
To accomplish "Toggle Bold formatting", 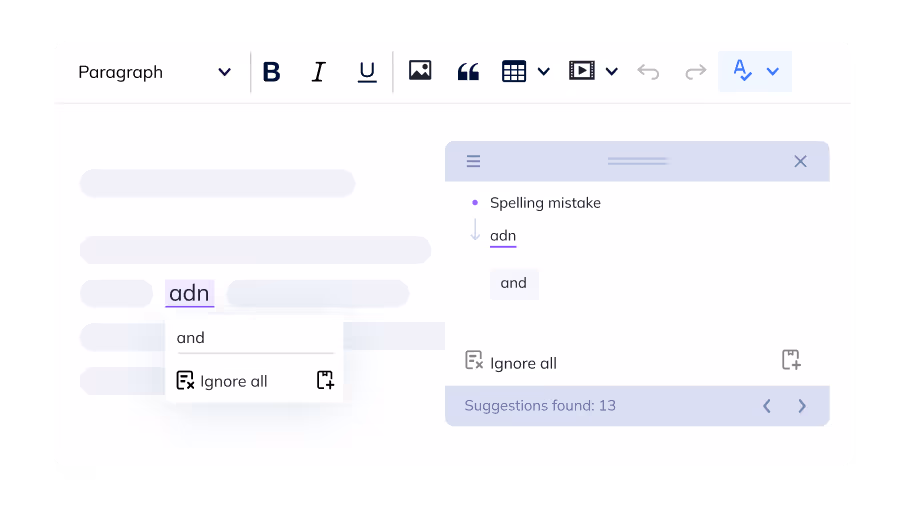I will tap(271, 72).
